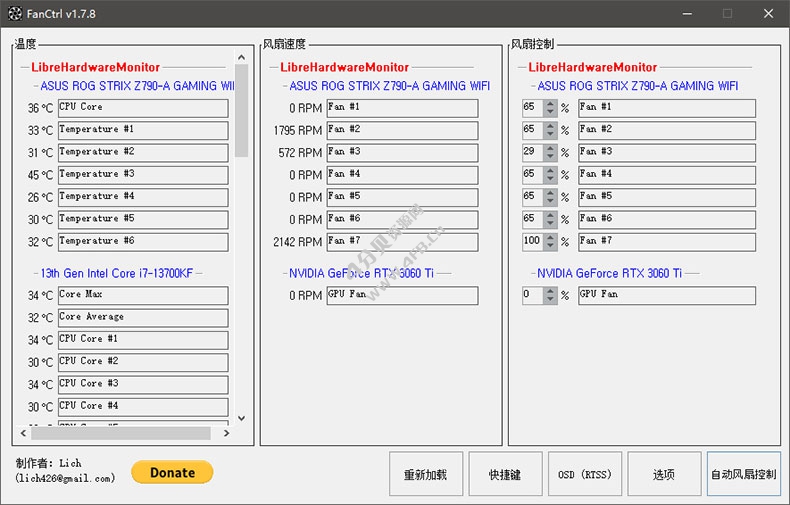Decrease Fan #2 control percentage with down arrow
Viewport: 790px width, 505px height.
click(550, 134)
